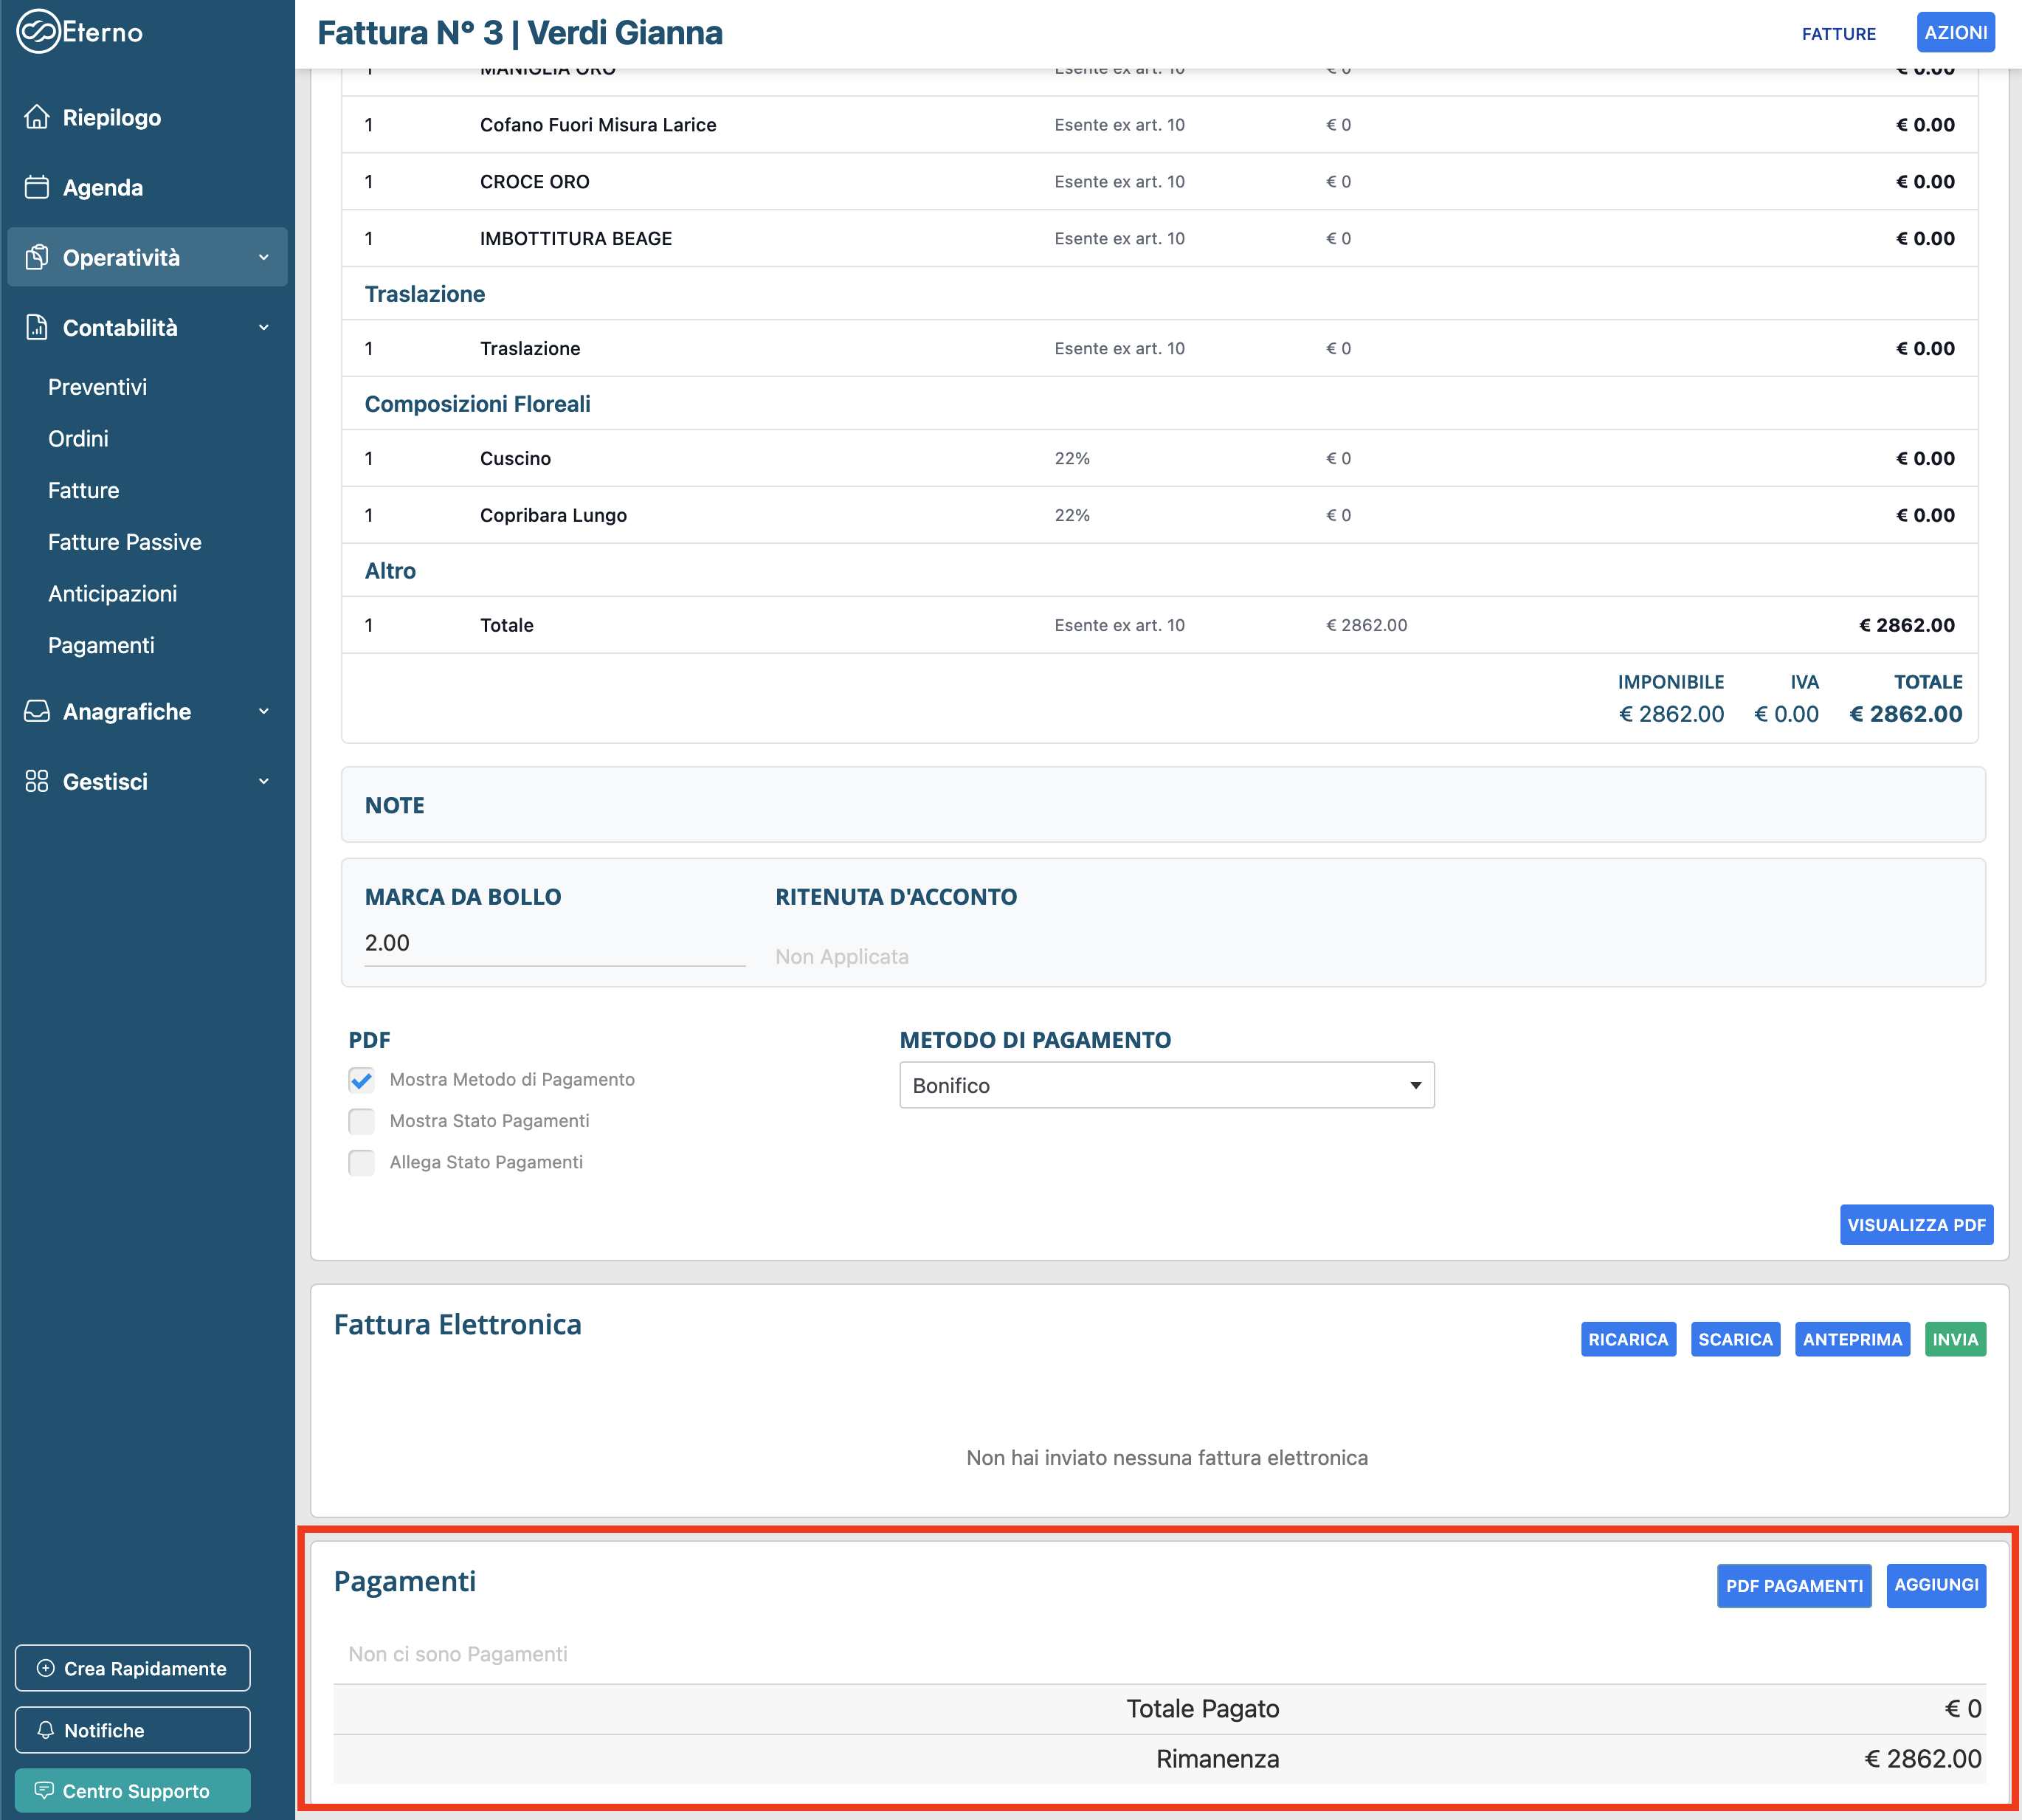Image resolution: width=2022 pixels, height=1820 pixels.
Task: Click the Contabilità document icon
Action: (37, 327)
